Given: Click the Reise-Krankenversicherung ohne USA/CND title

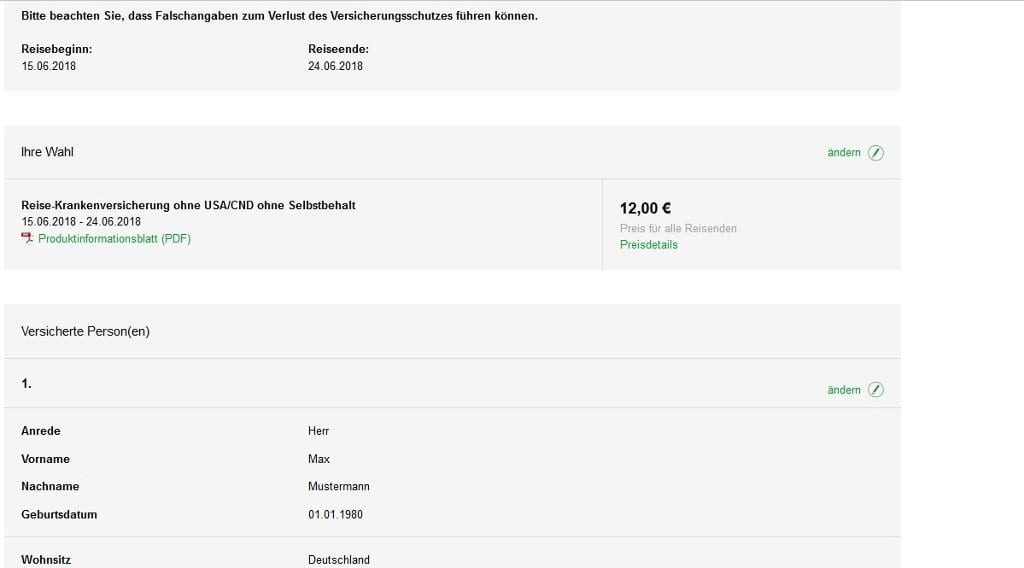Looking at the screenshot, I should pos(188,205).
